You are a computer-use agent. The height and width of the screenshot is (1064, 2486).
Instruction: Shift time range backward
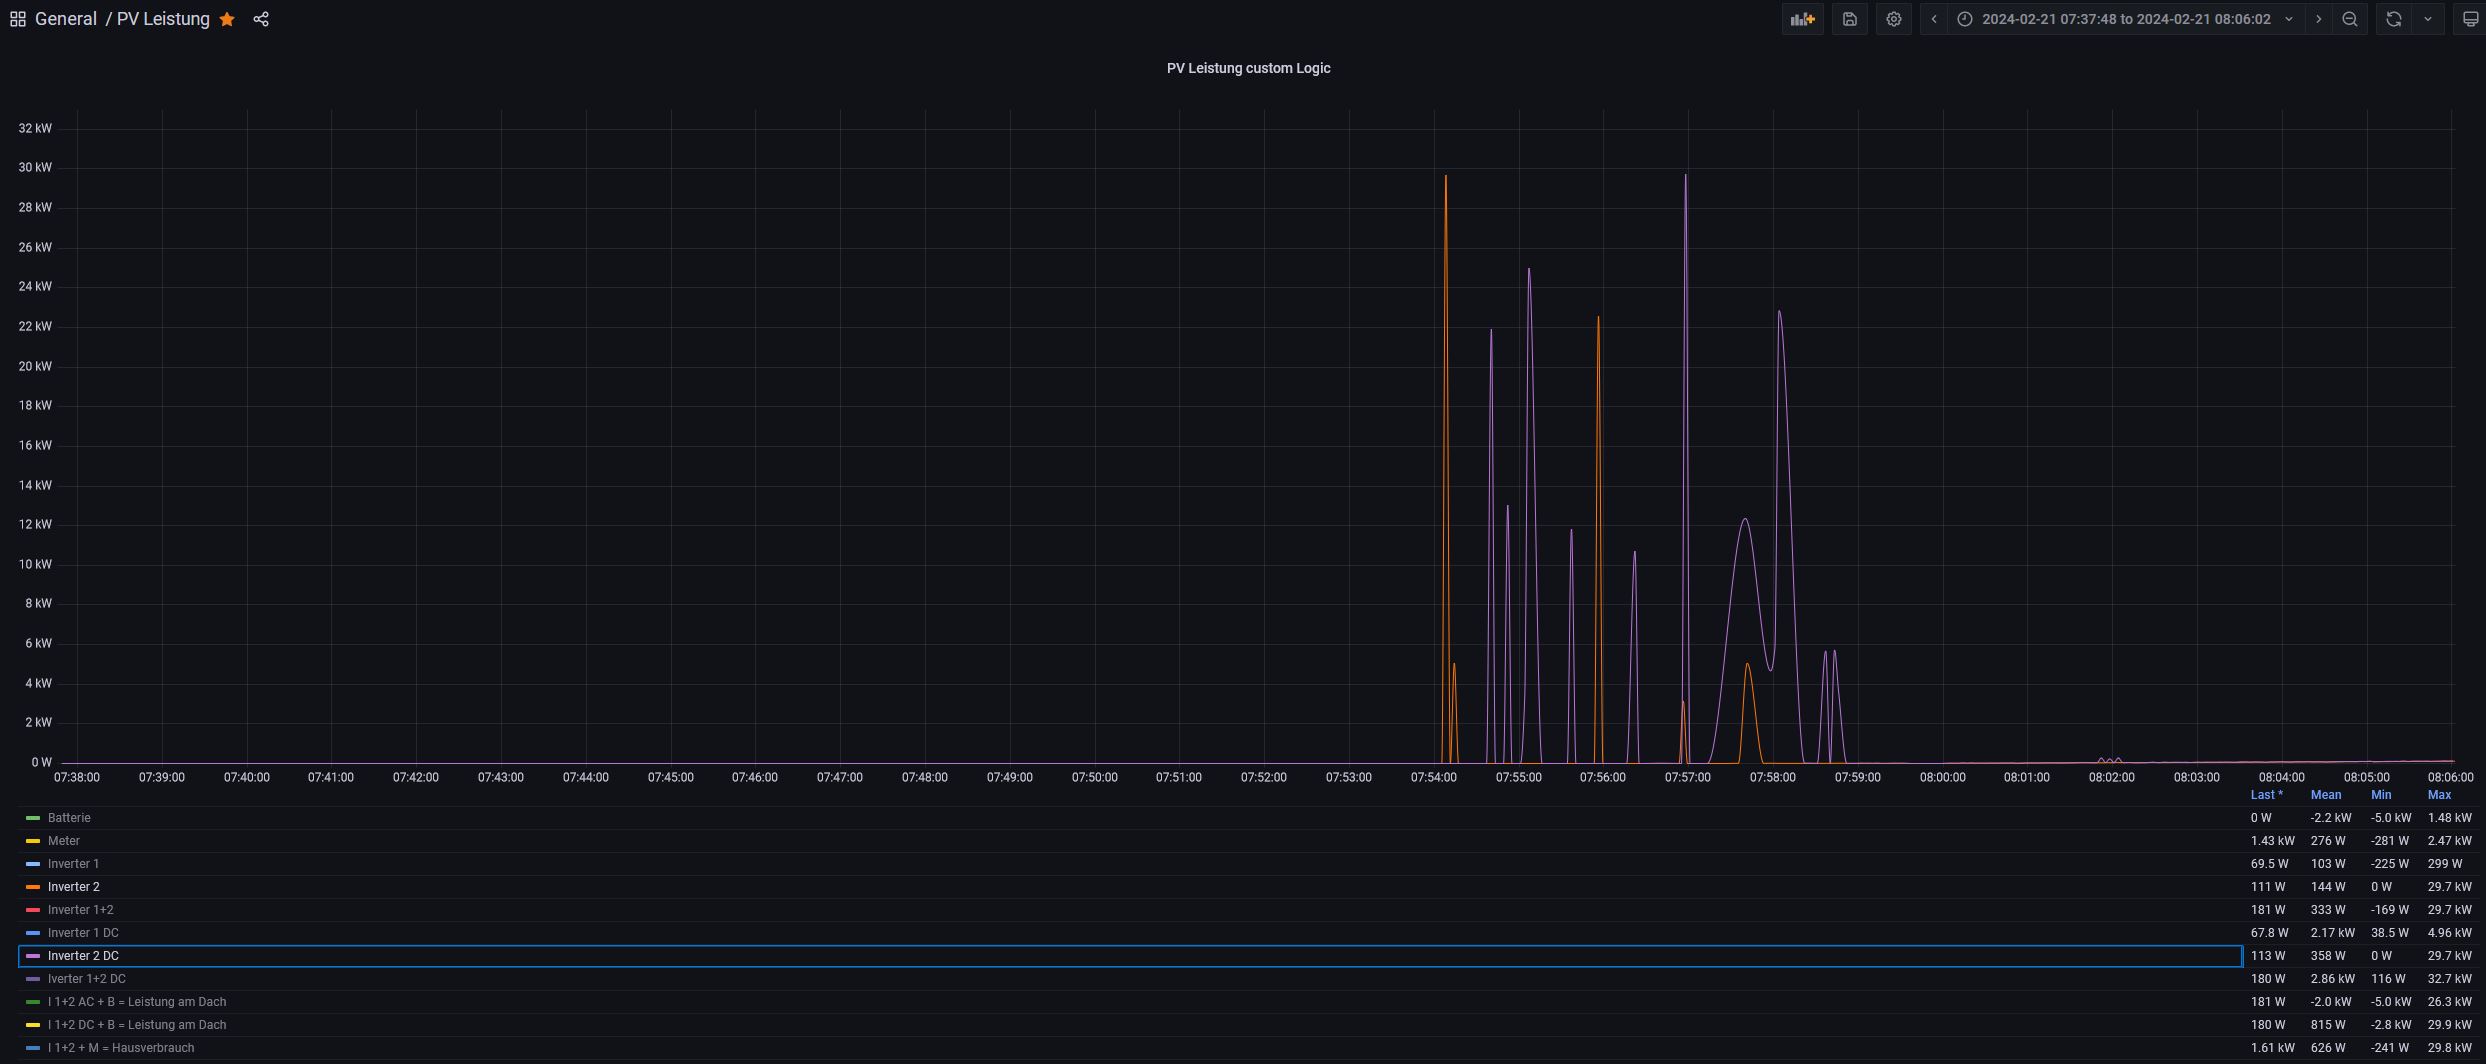point(1934,19)
